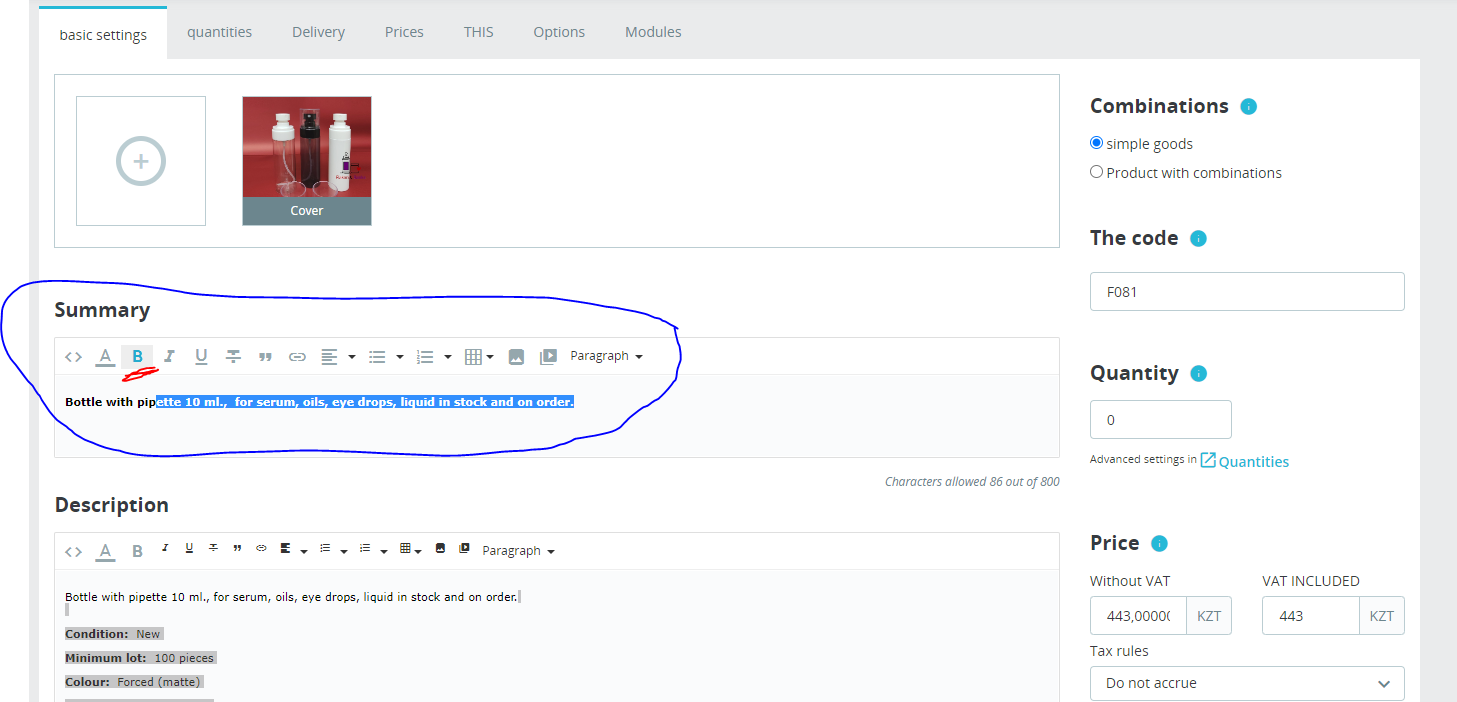Toggle Bold in Summary editor toolbar
The image size is (1457, 702).
(x=137, y=356)
